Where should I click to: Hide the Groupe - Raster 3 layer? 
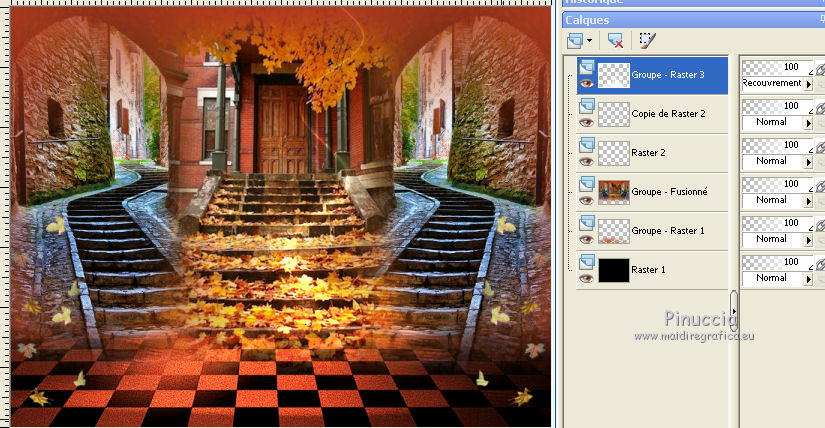click(x=586, y=84)
